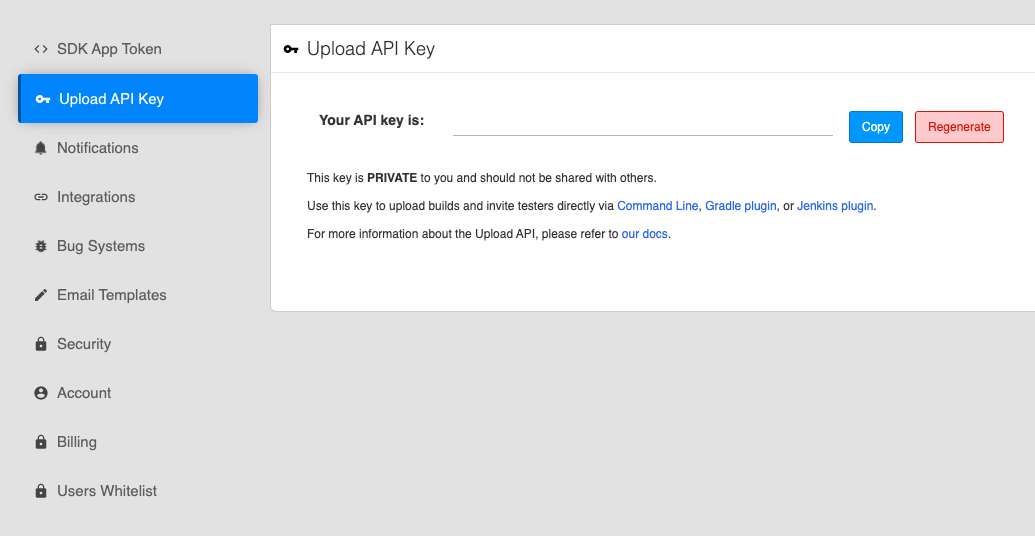Click the Notifications bell icon
Image resolution: width=1035 pixels, height=536 pixels.
pos(41,148)
